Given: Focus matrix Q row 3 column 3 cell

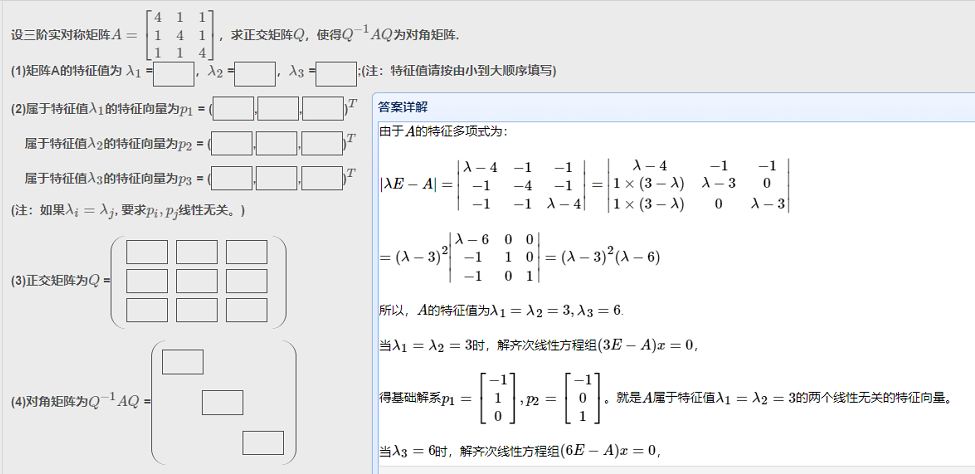Looking at the screenshot, I should click(x=247, y=310).
